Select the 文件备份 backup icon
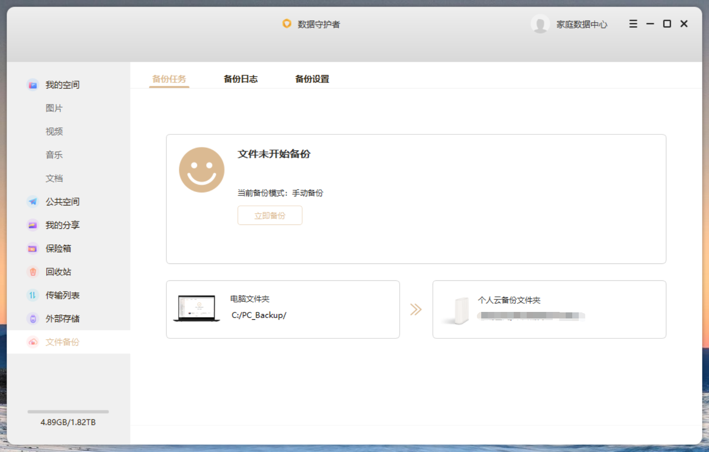The width and height of the screenshot is (709, 452). [33, 342]
